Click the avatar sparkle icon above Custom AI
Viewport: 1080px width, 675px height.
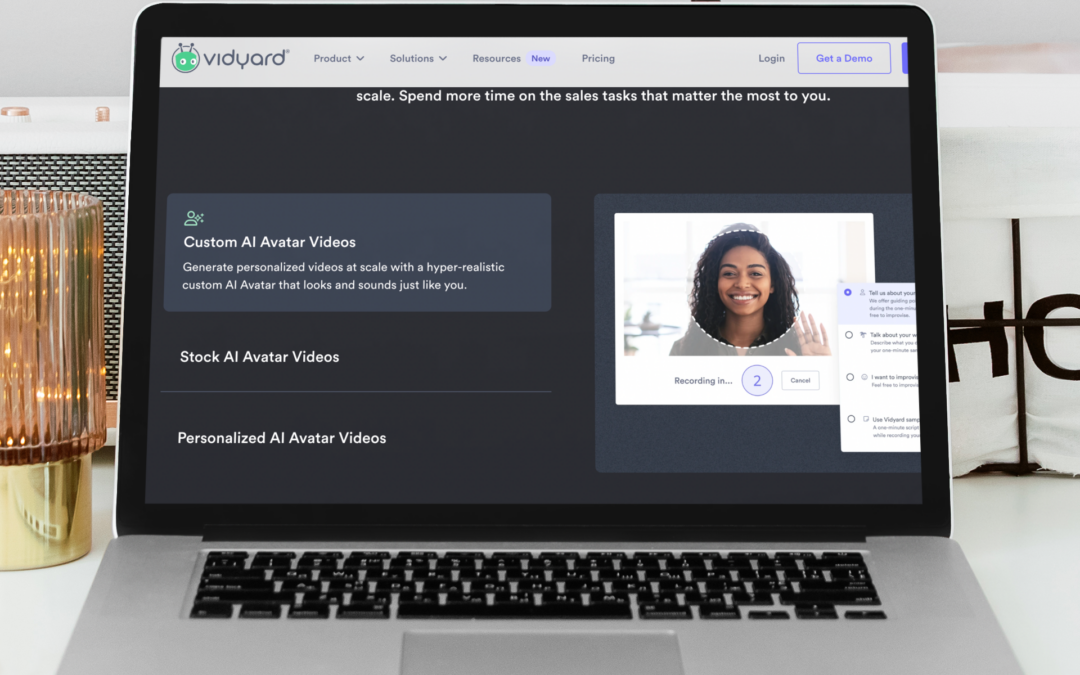[x=194, y=218]
